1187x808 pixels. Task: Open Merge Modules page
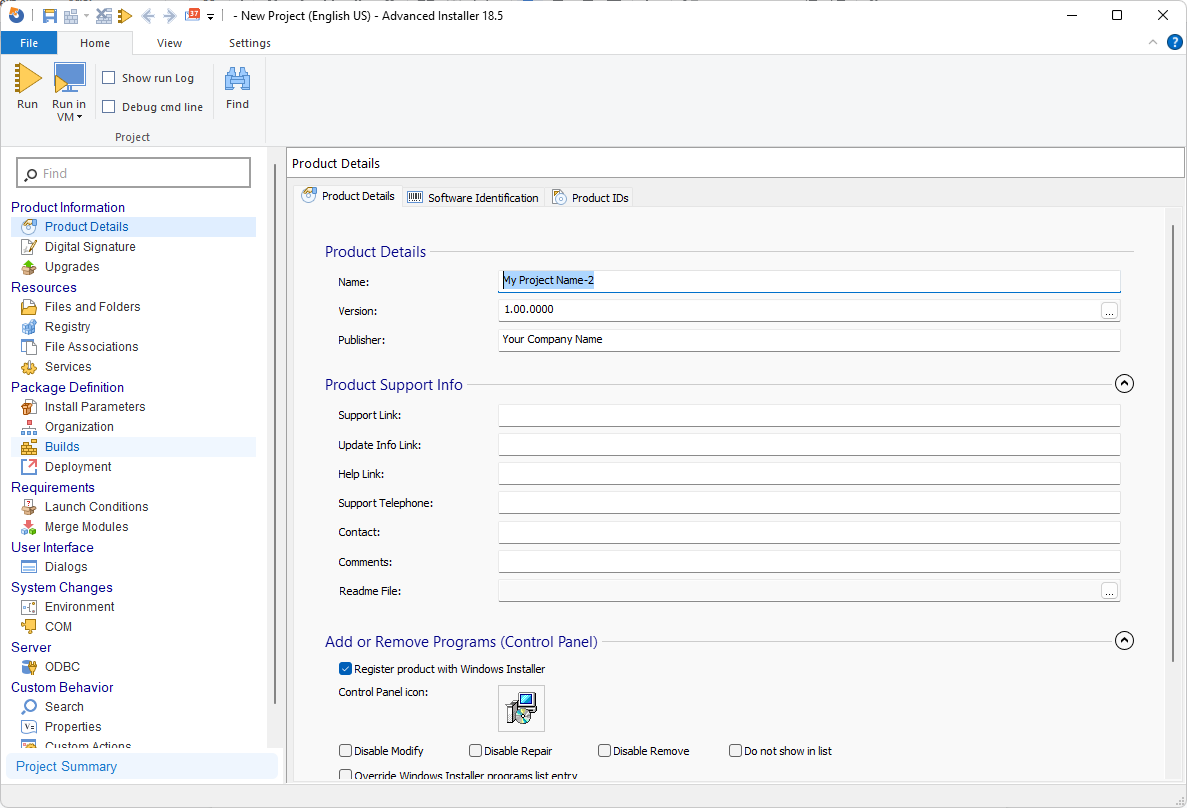86,526
